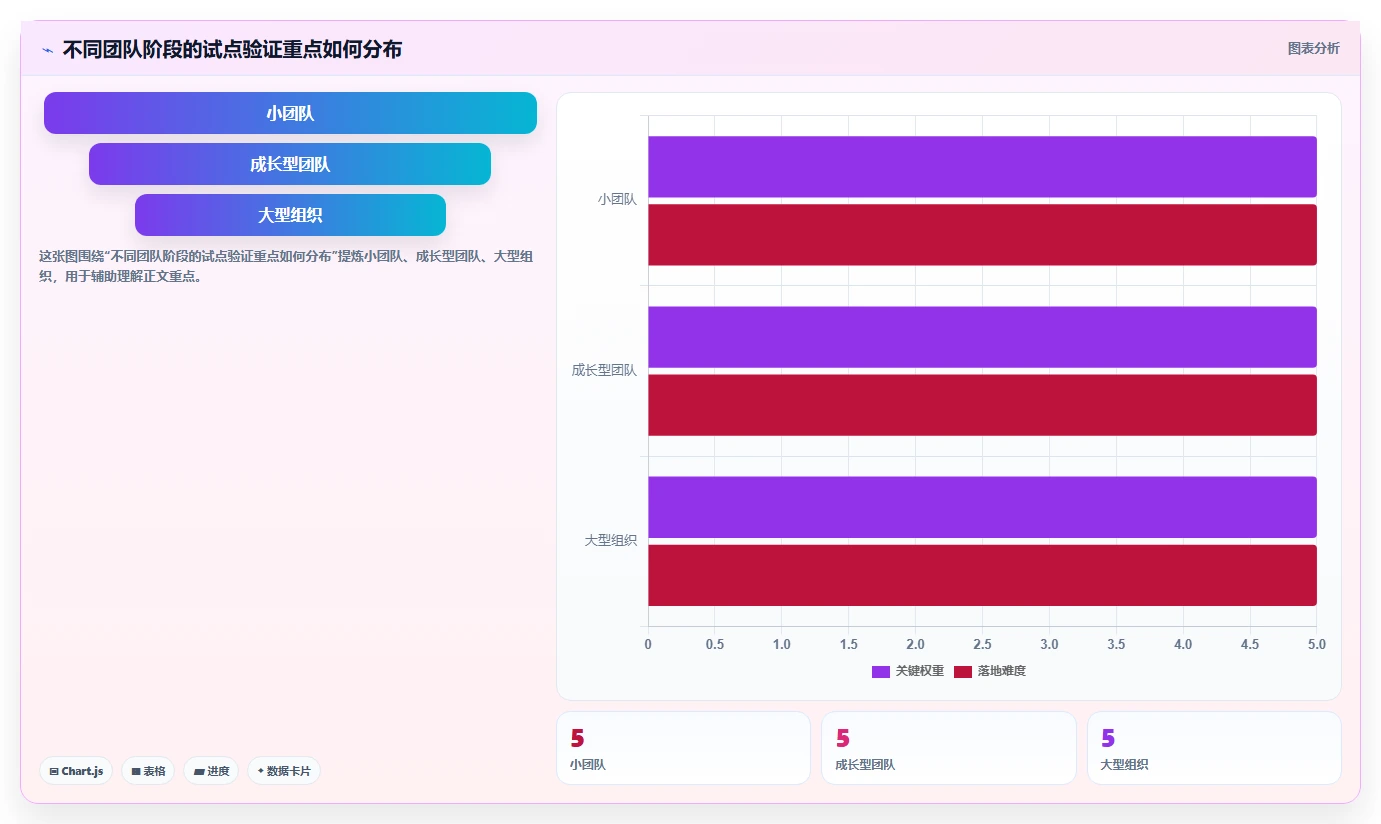Open the 成长型团队 data card showing 5
The width and height of the screenshot is (1381, 824).
(948, 748)
